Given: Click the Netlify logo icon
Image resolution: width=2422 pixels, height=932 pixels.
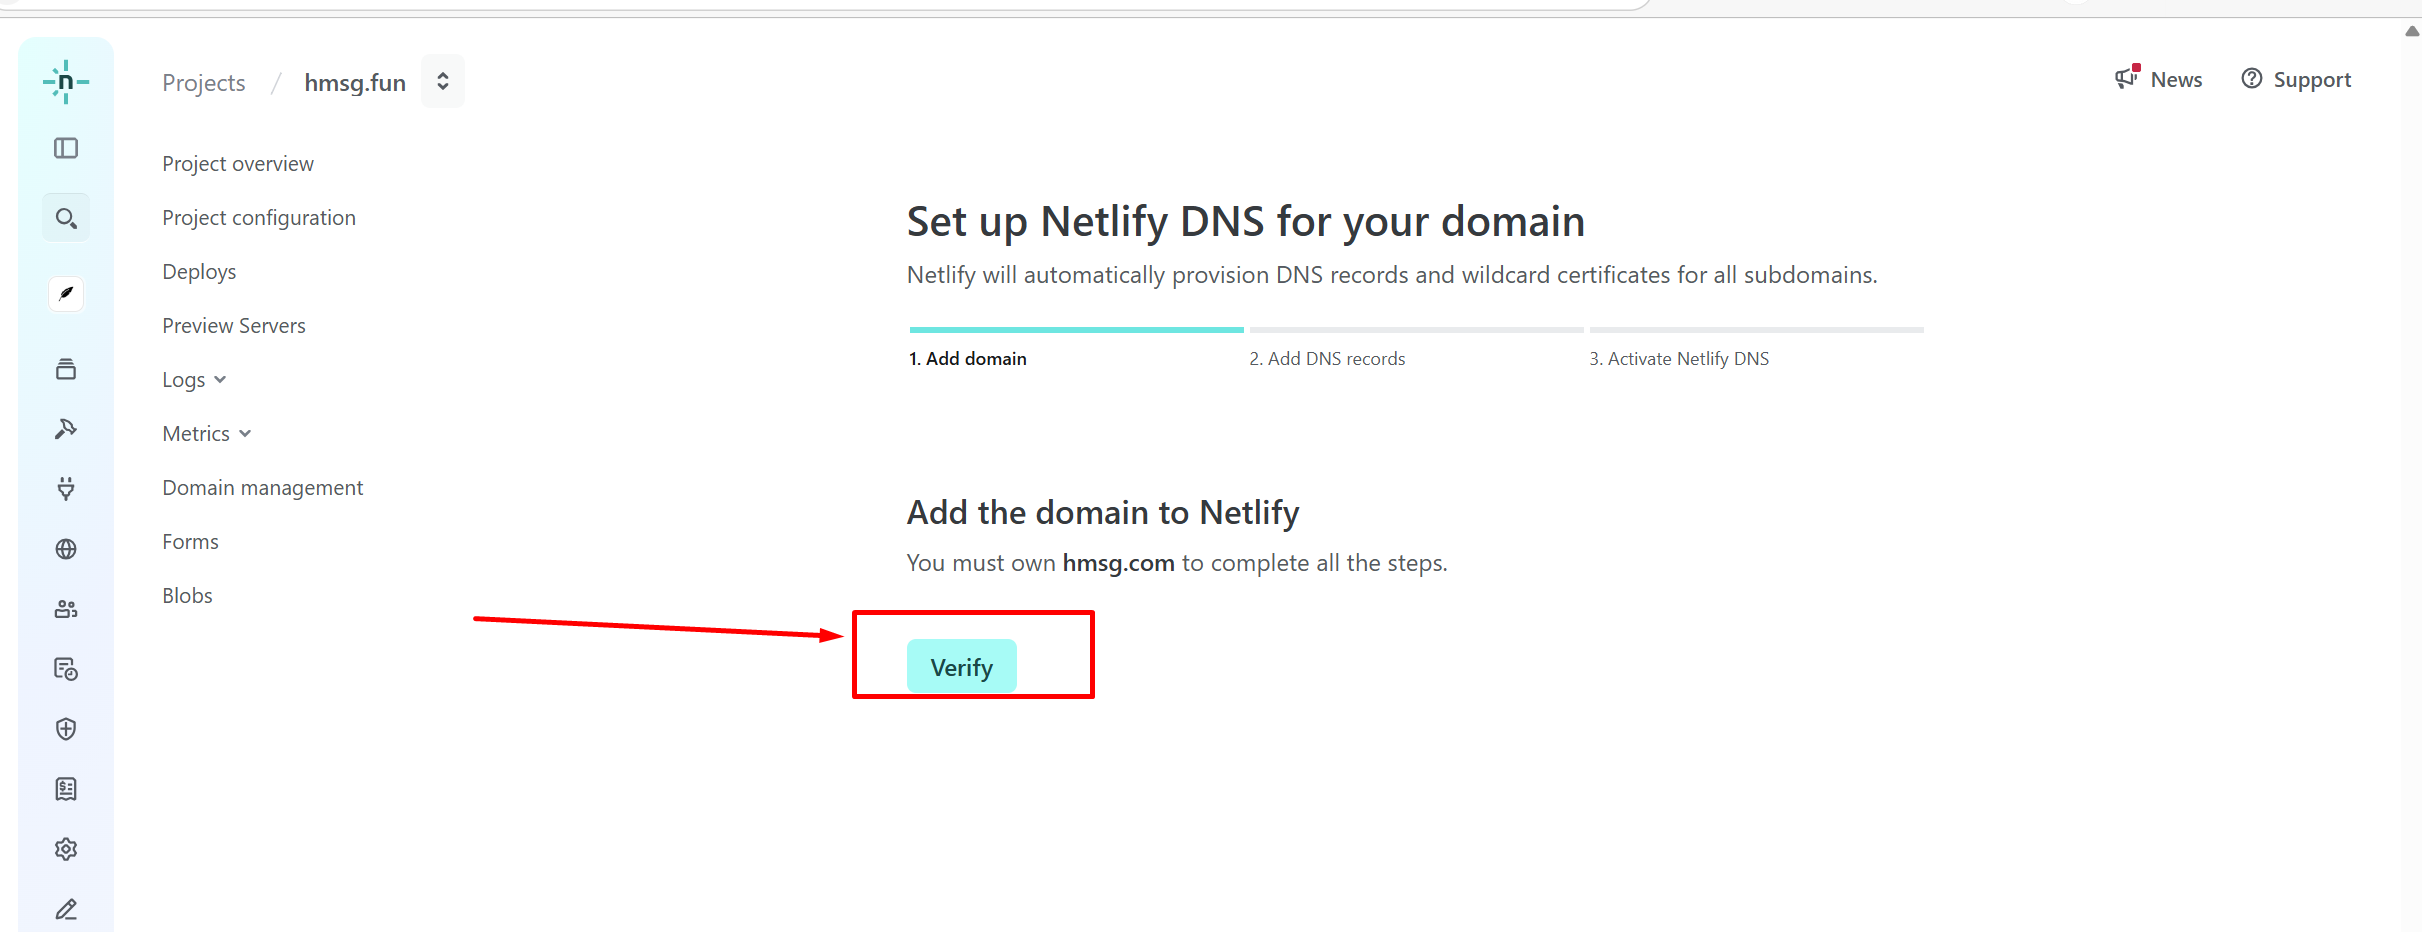Looking at the screenshot, I should [x=66, y=82].
